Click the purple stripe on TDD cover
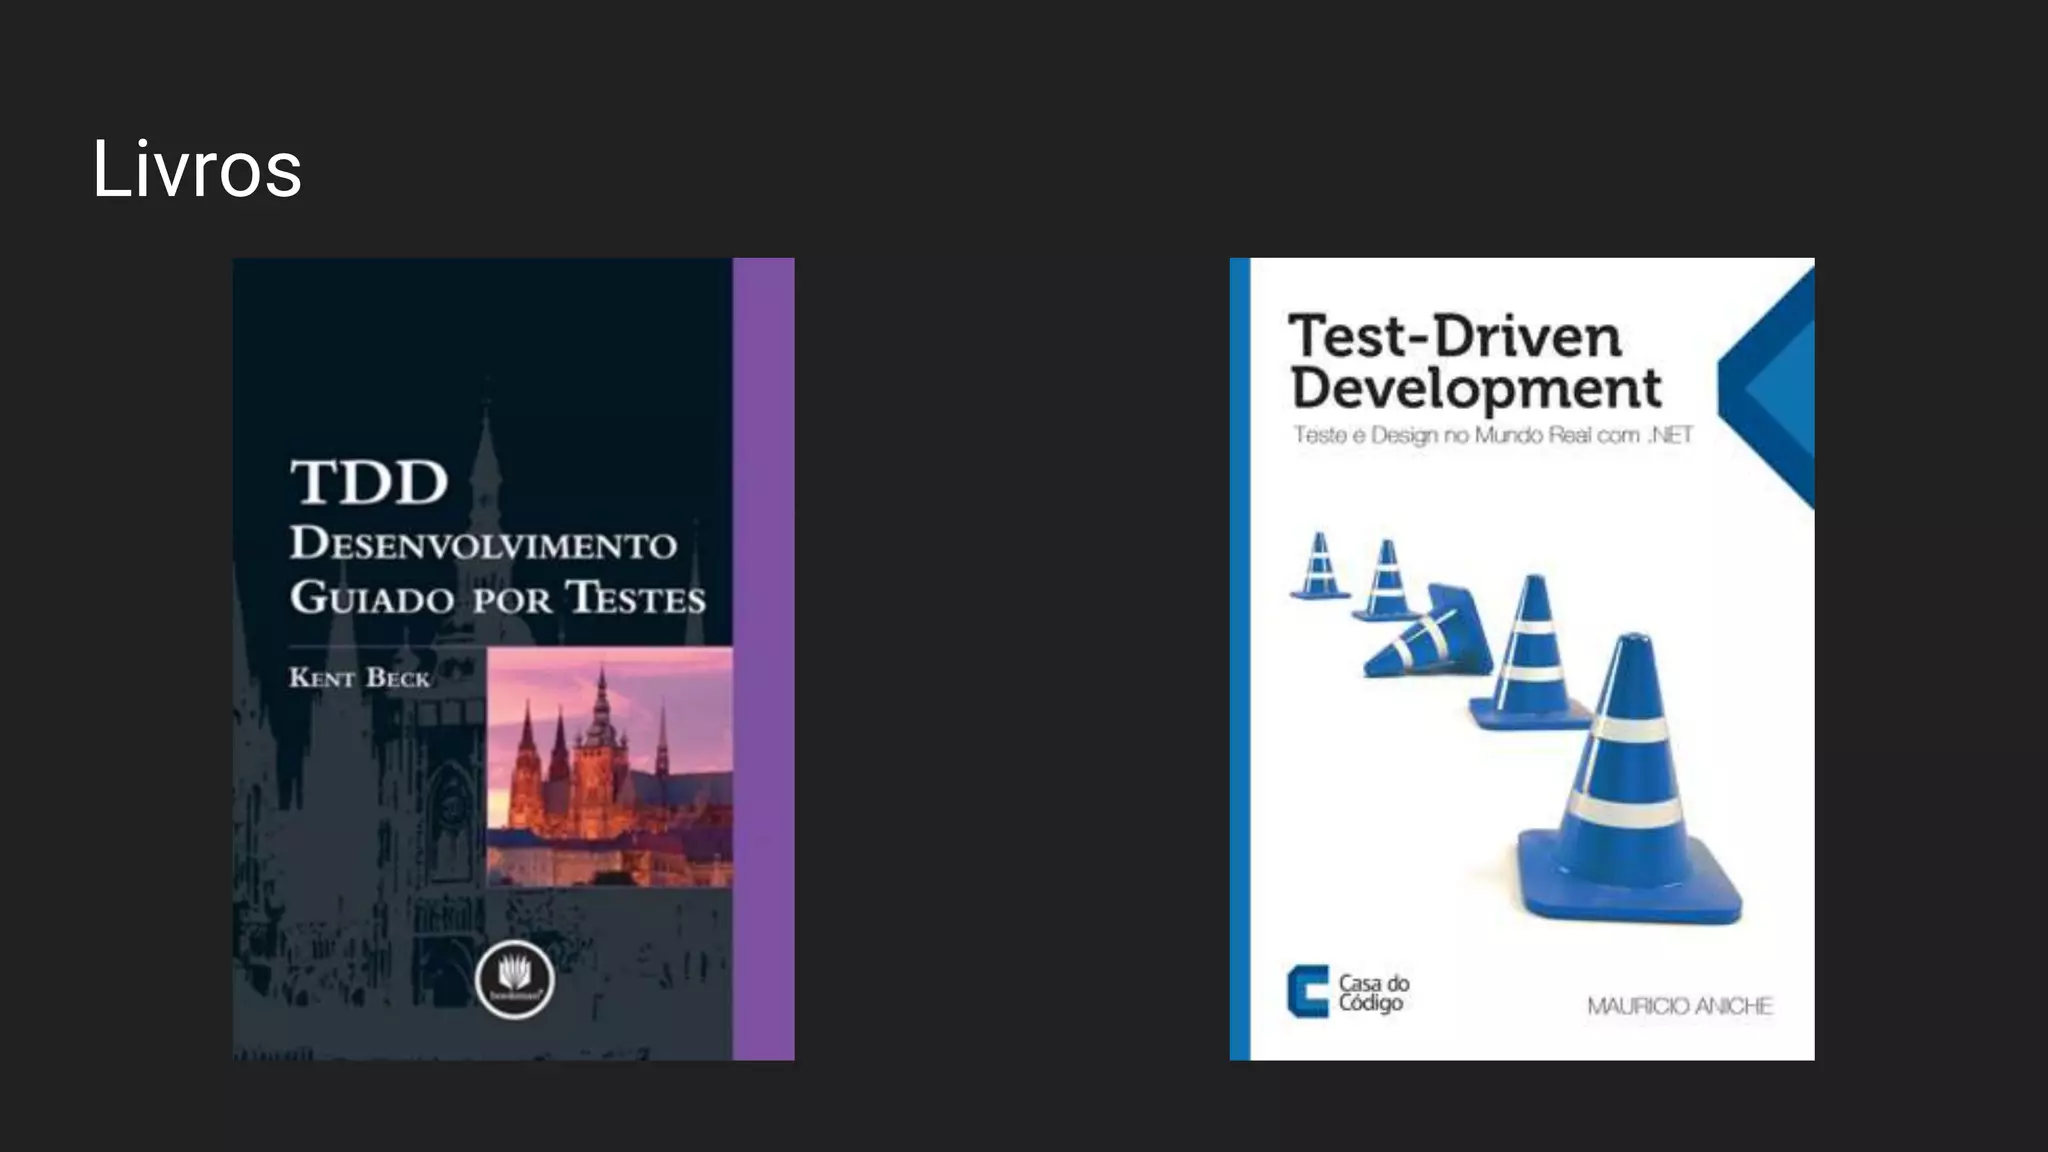Image resolution: width=2048 pixels, height=1152 pixels. pos(763,658)
